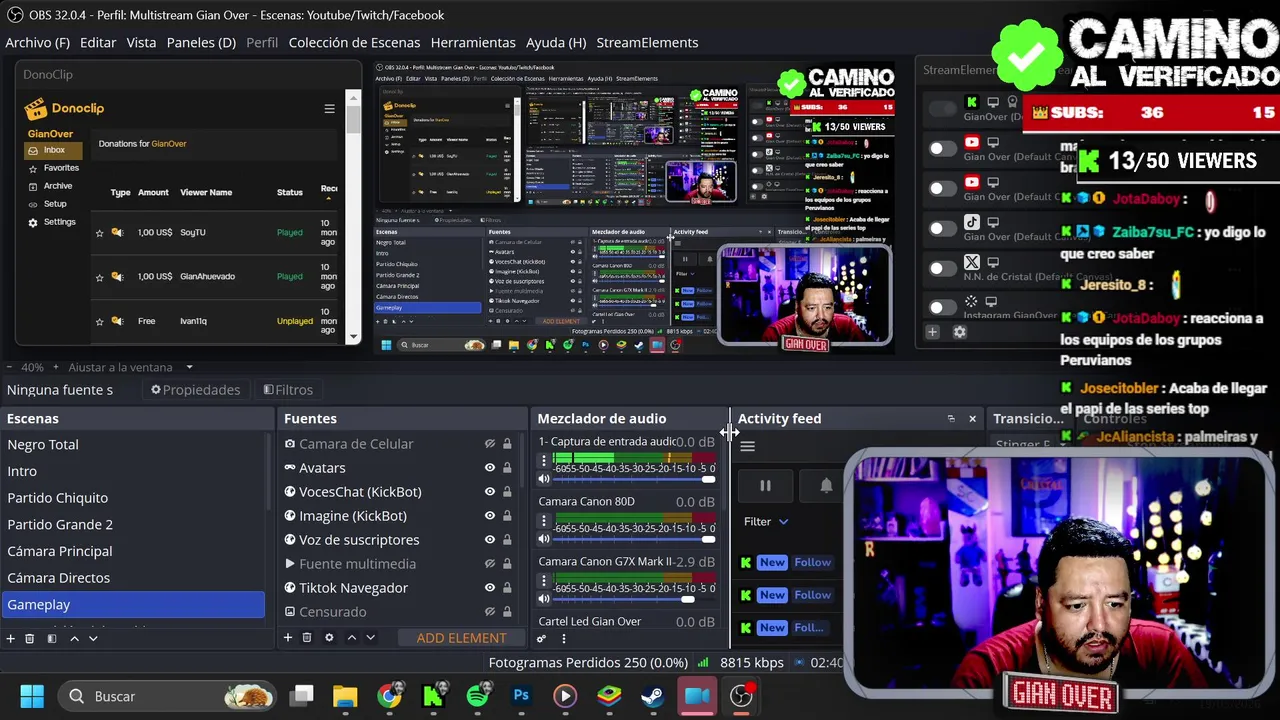This screenshot has width=1280, height=720.
Task: Open source properties gear in Fuentes toolbar
Action: [329, 637]
